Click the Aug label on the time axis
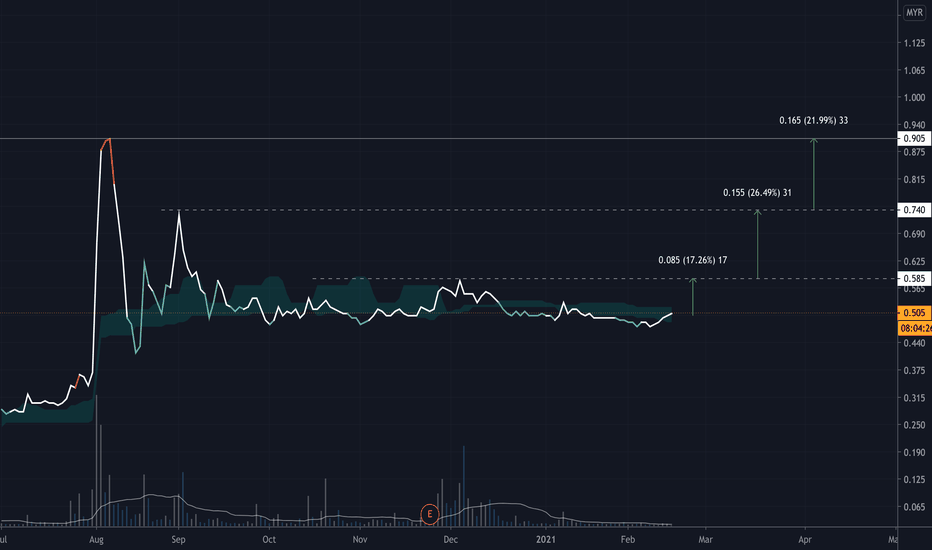932x550 pixels. [96, 540]
